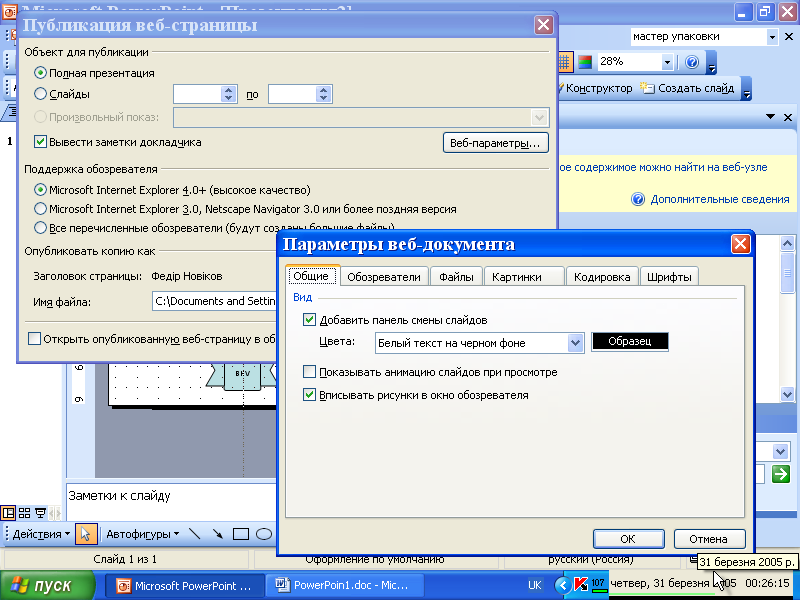Screen dimensions: 800x600
Task: Switch to Общие tab
Action: tap(311, 276)
